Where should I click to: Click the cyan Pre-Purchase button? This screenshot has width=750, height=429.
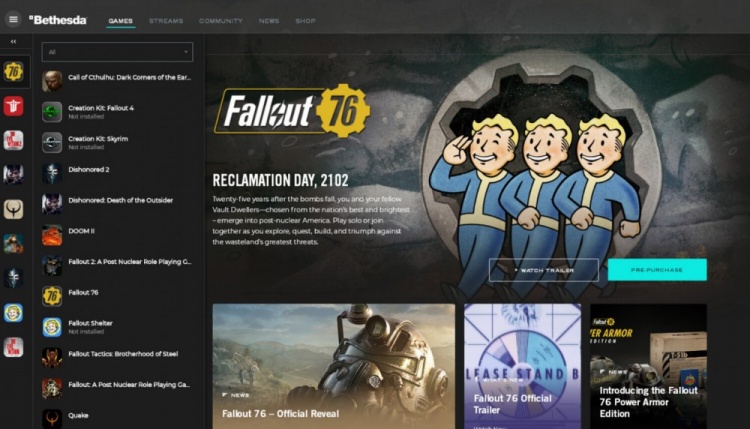point(657,270)
